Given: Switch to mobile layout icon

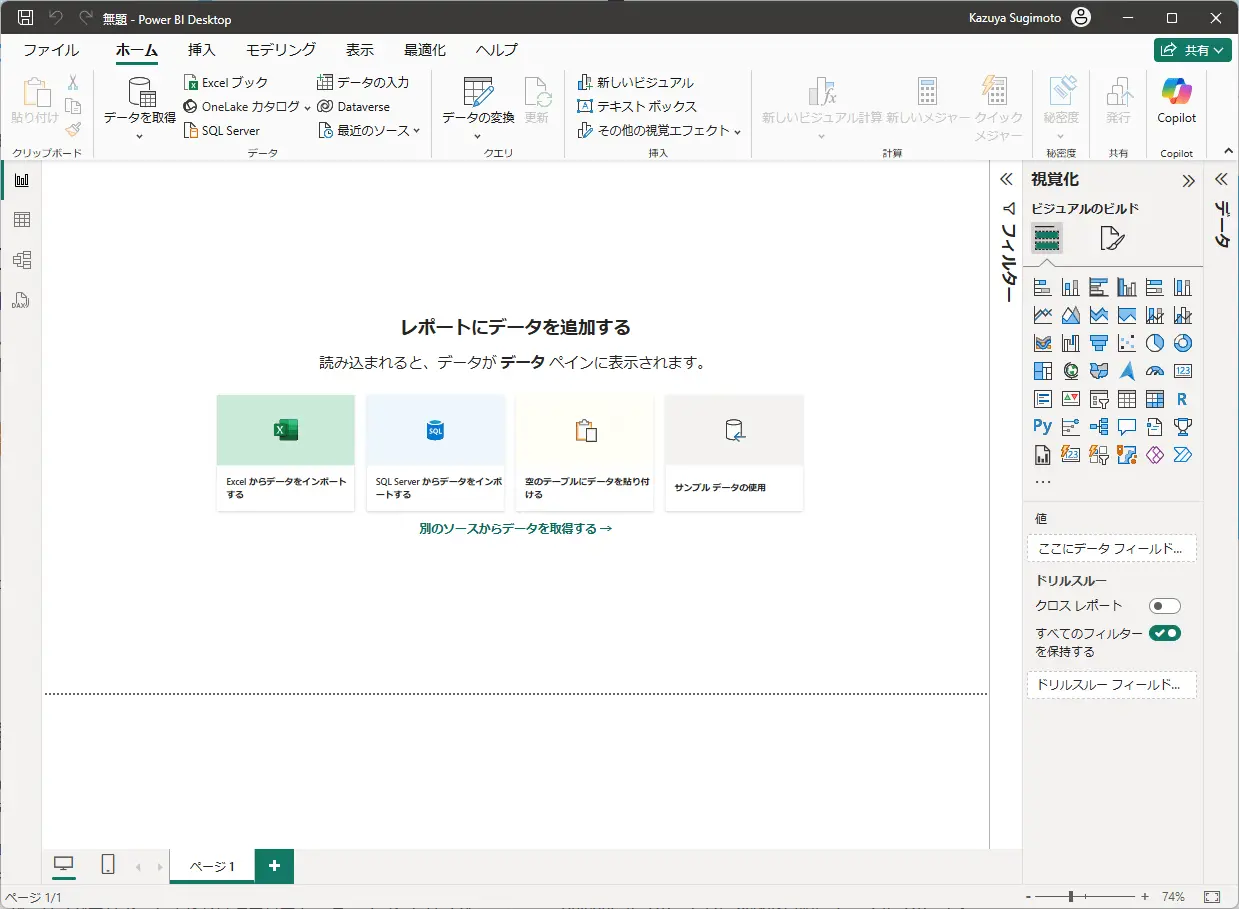Looking at the screenshot, I should point(108,865).
